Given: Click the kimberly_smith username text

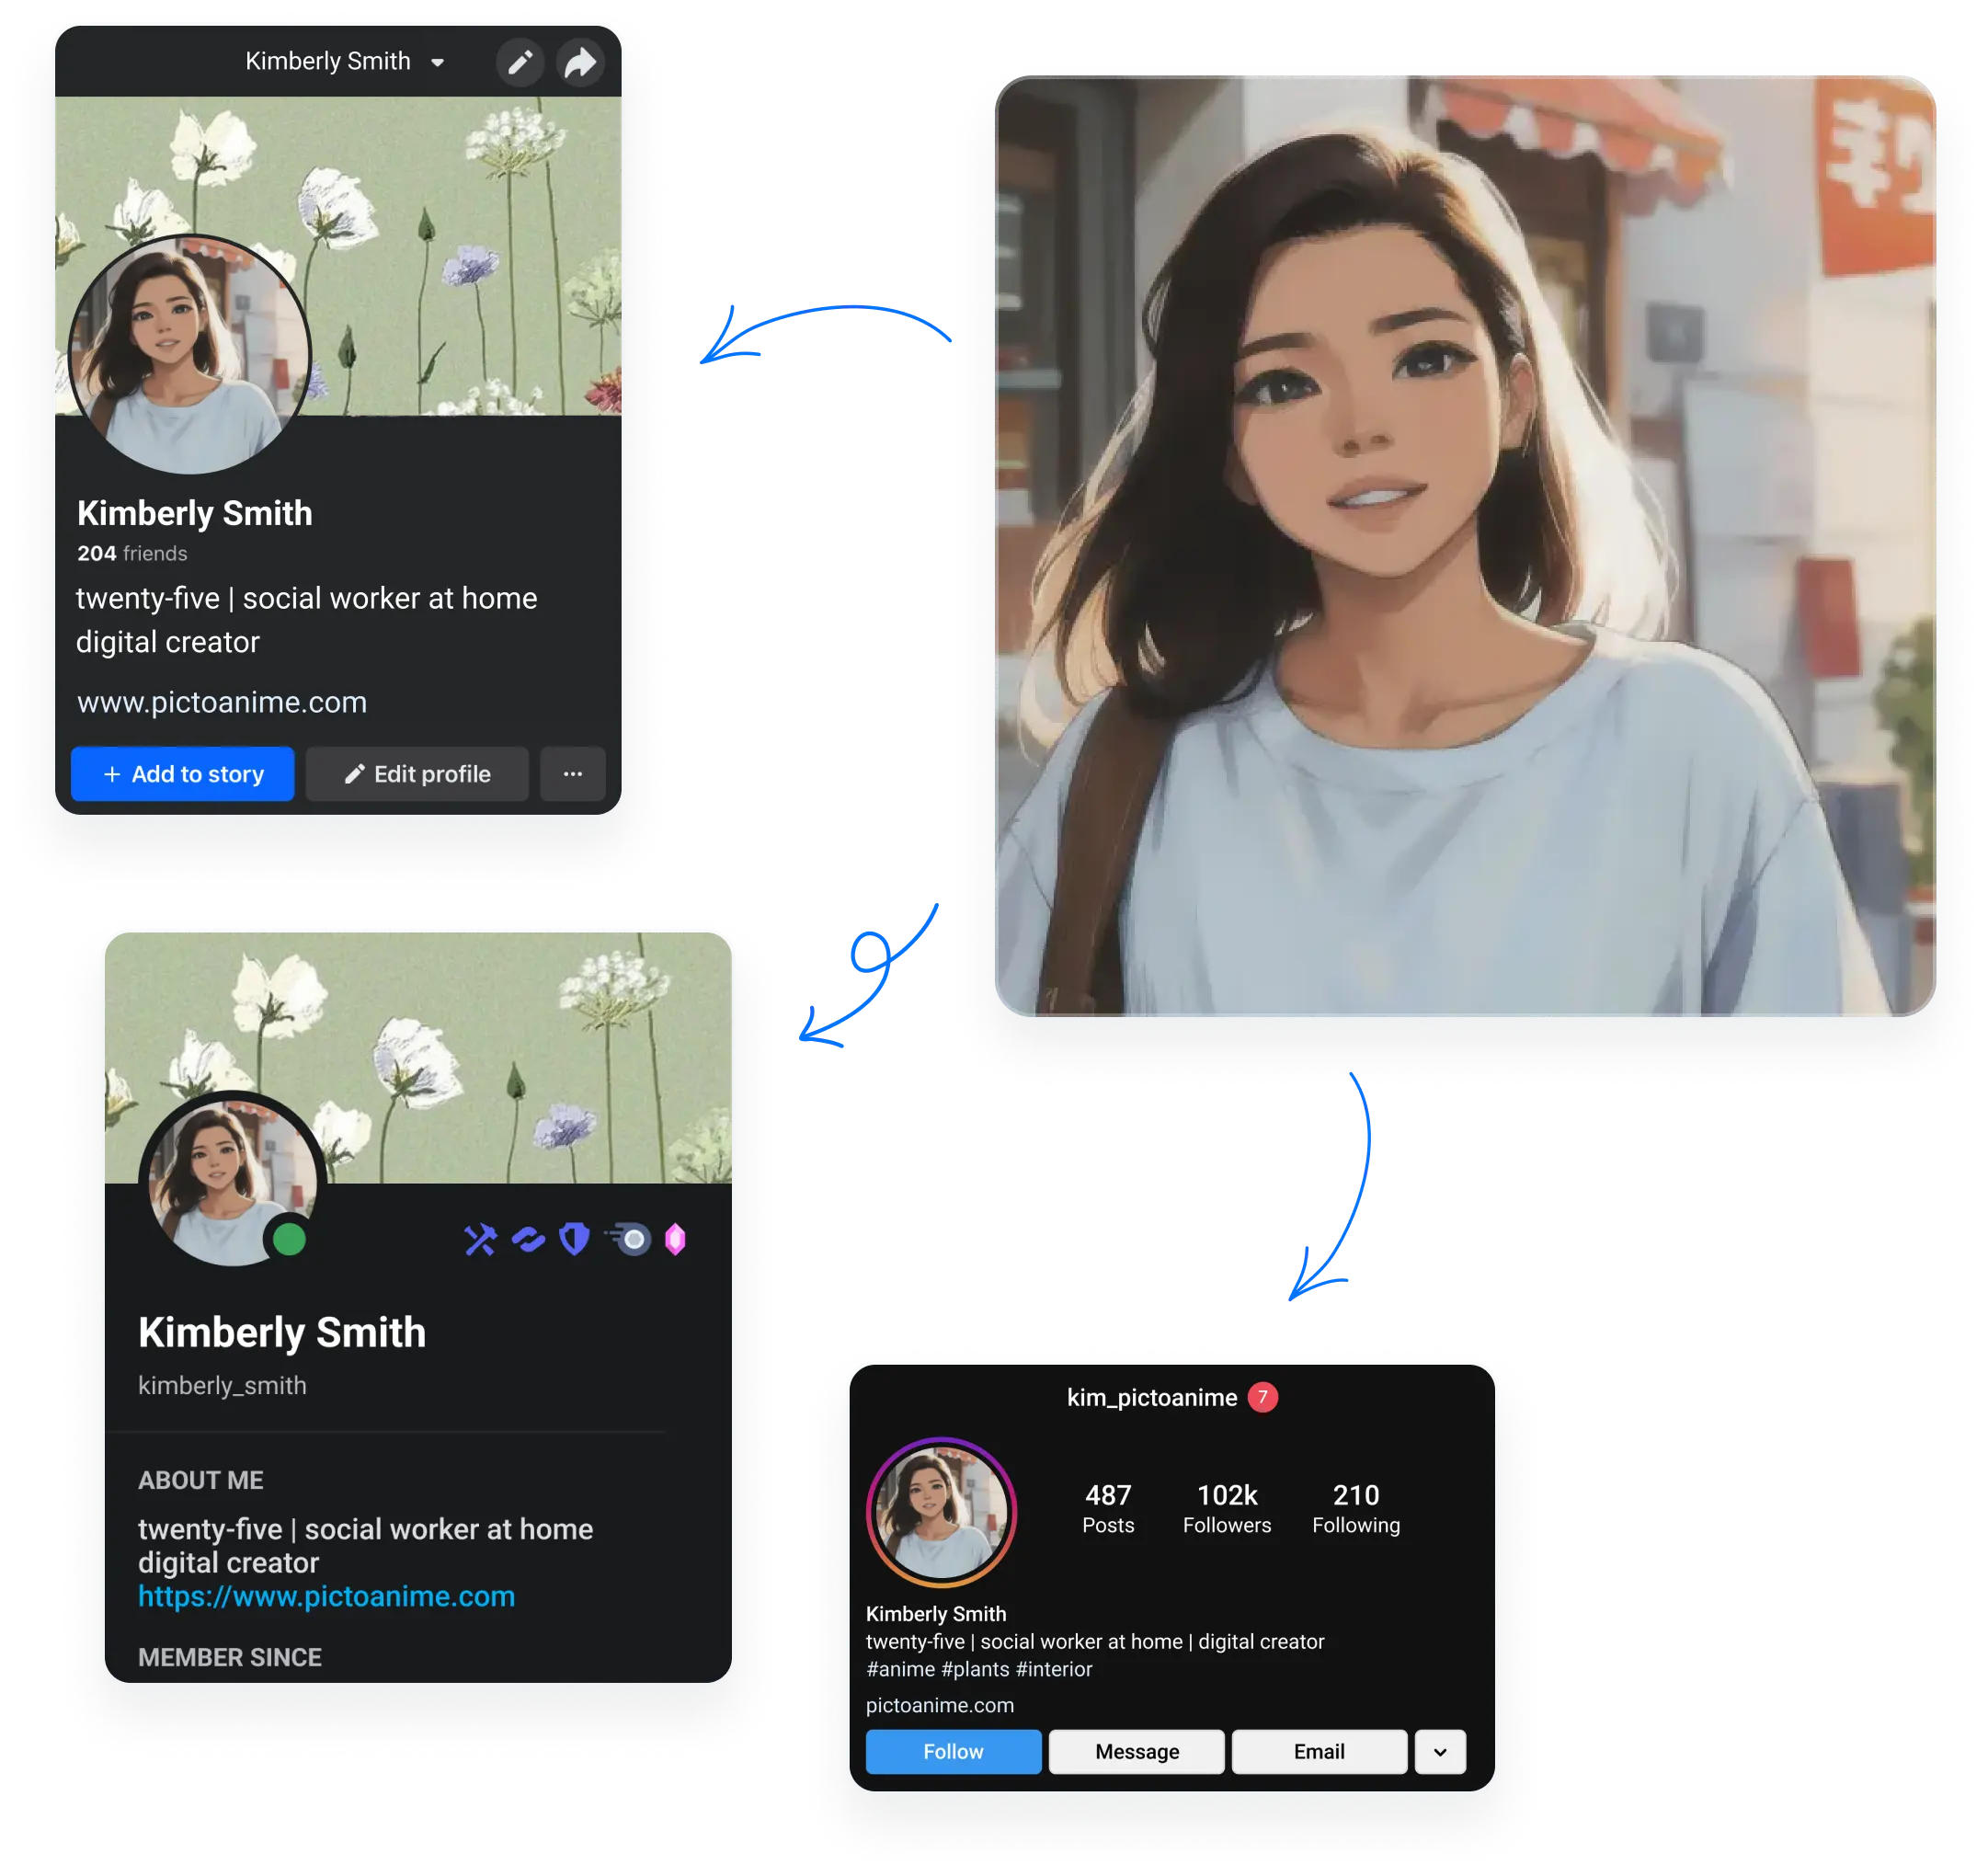Looking at the screenshot, I should click(x=222, y=1385).
